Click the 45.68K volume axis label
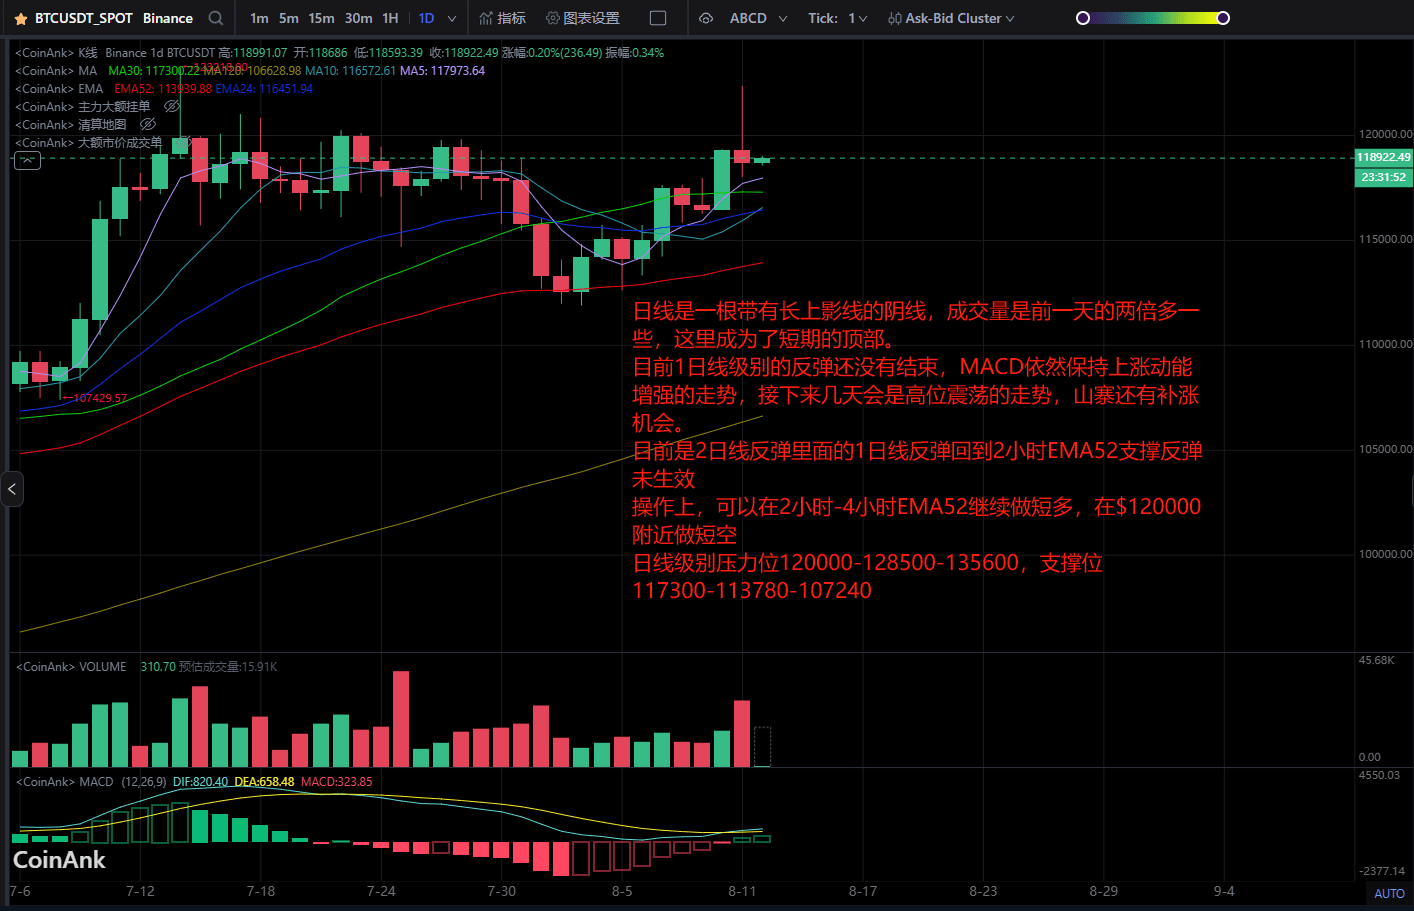The width and height of the screenshot is (1414, 911). coord(1376,660)
